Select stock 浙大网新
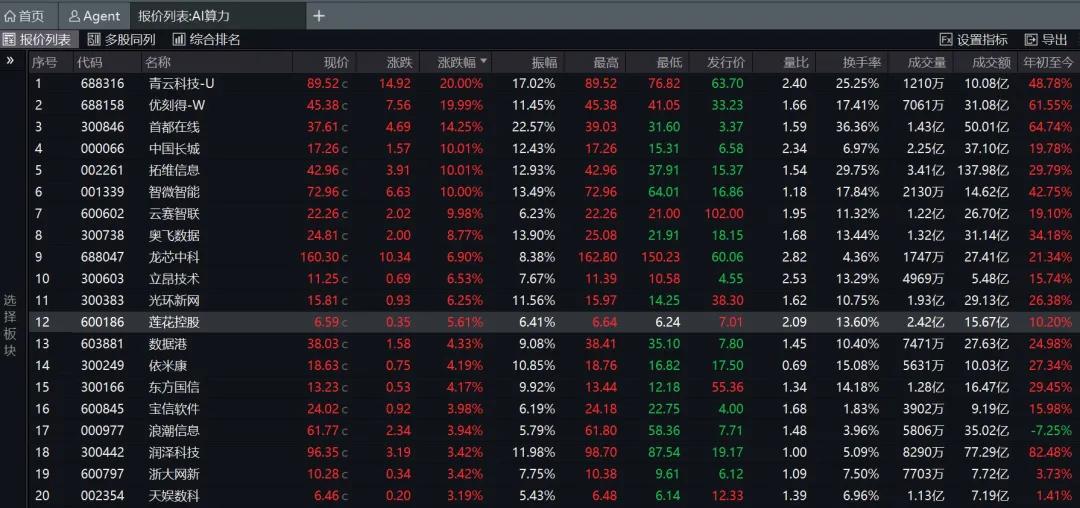1080x508 pixels. pos(174,474)
